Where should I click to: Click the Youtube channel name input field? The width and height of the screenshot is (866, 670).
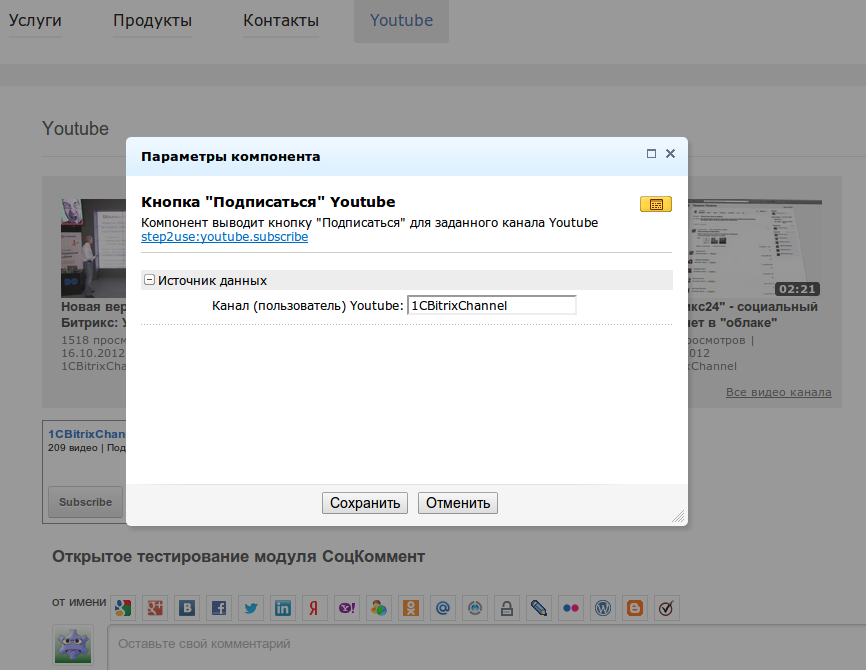[x=491, y=305]
